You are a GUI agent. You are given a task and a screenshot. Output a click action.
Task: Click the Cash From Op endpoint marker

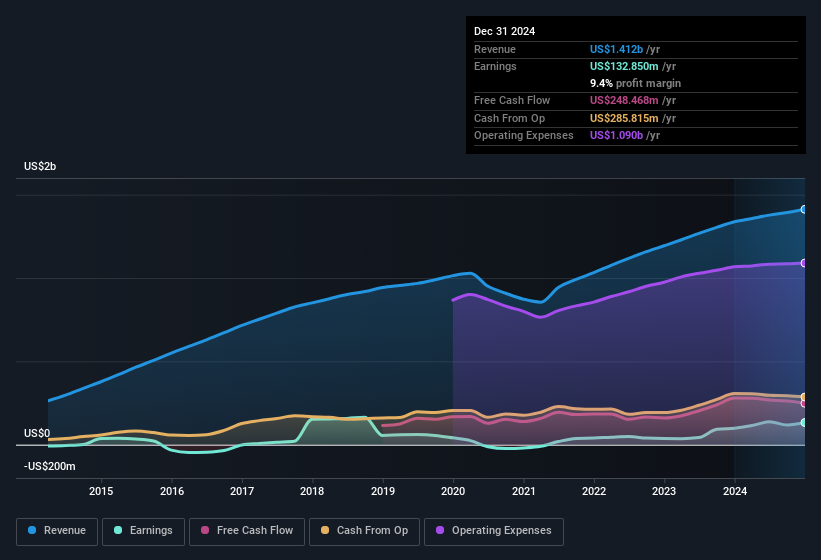(804, 397)
